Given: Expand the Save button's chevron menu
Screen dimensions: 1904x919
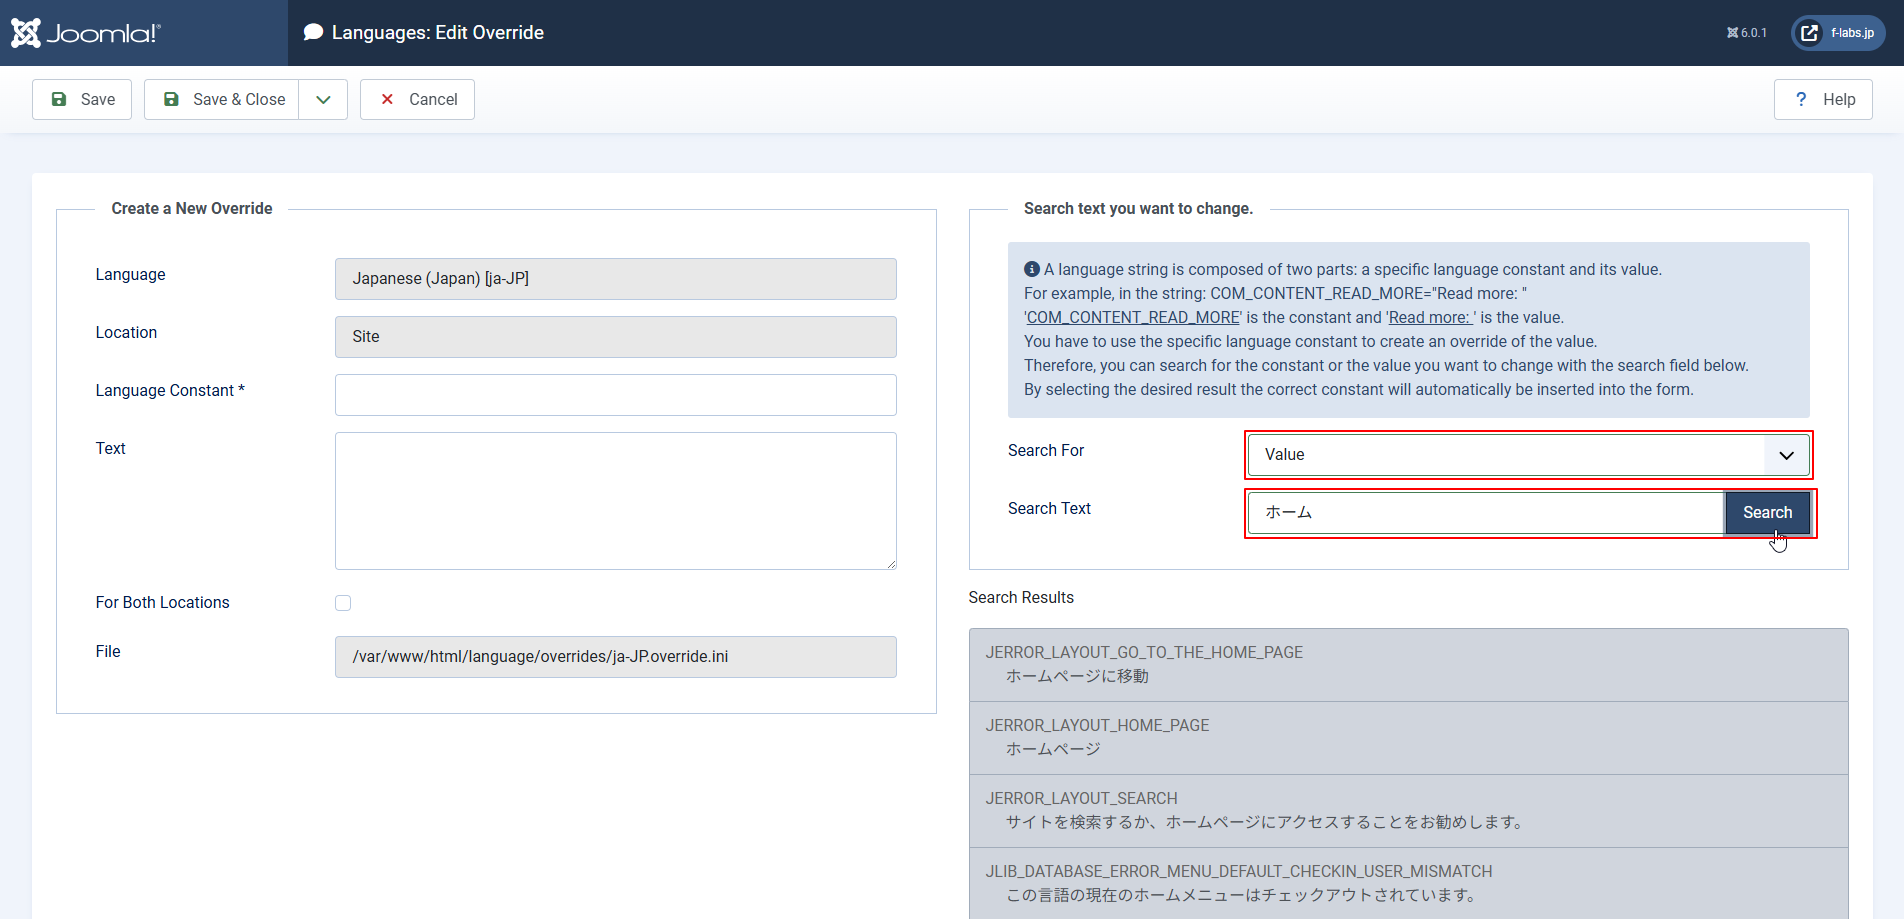Looking at the screenshot, I should pyautogui.click(x=322, y=99).
